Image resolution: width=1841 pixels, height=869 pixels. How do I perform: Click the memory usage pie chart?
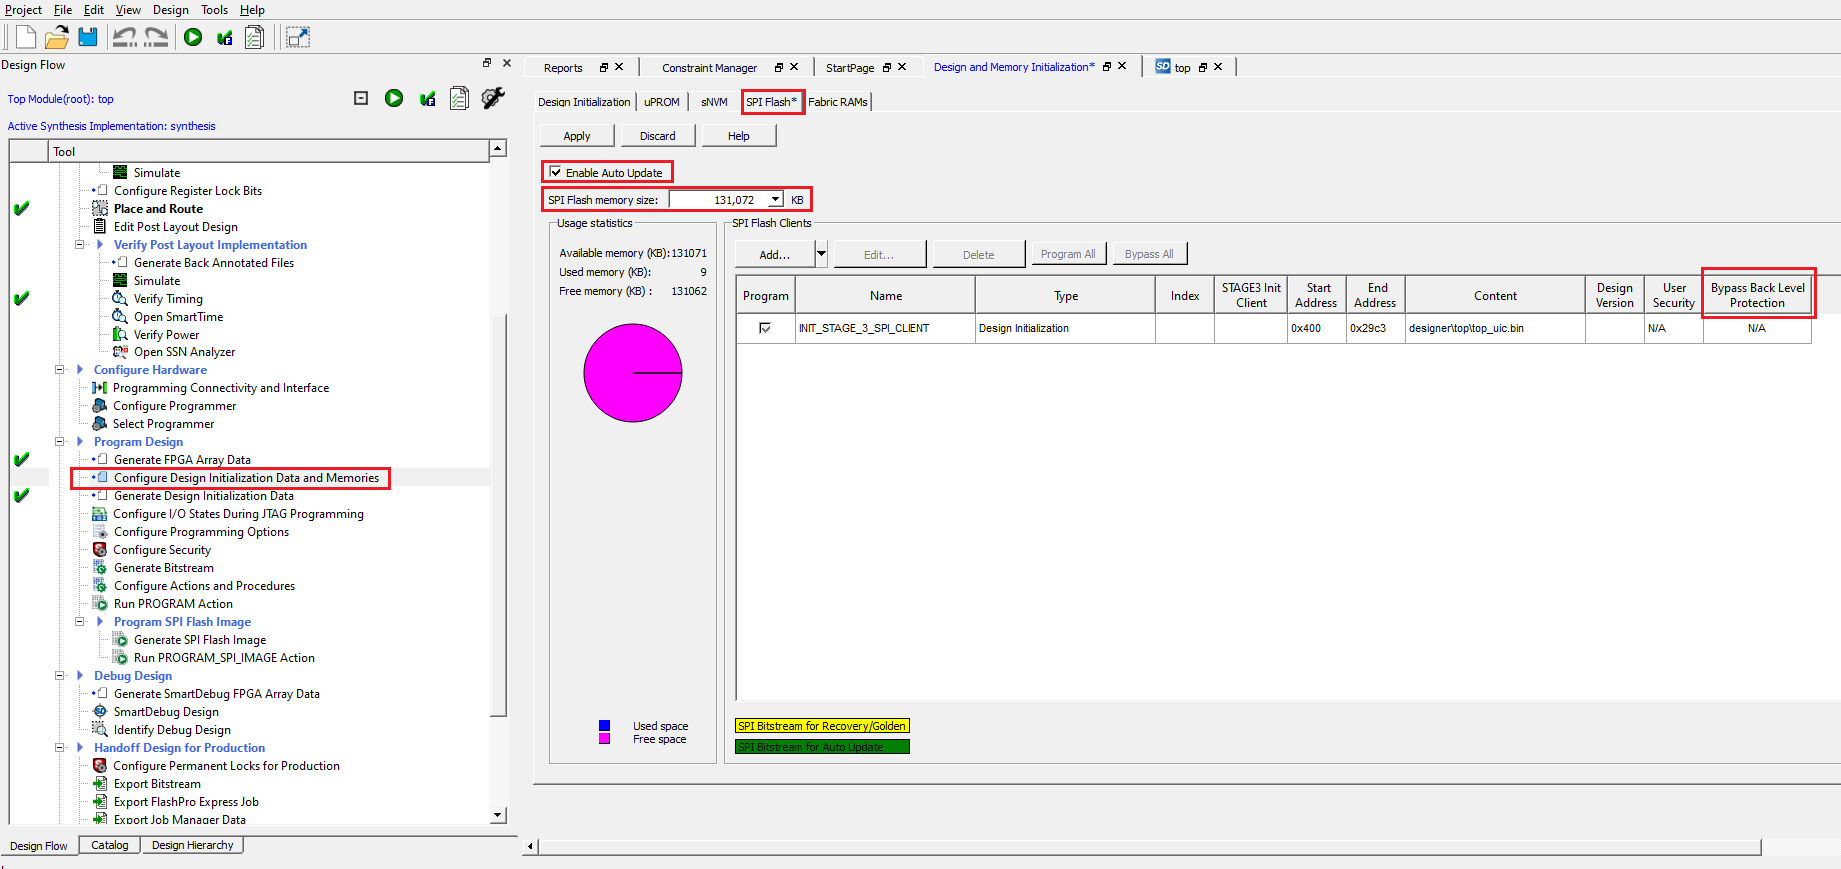633,373
